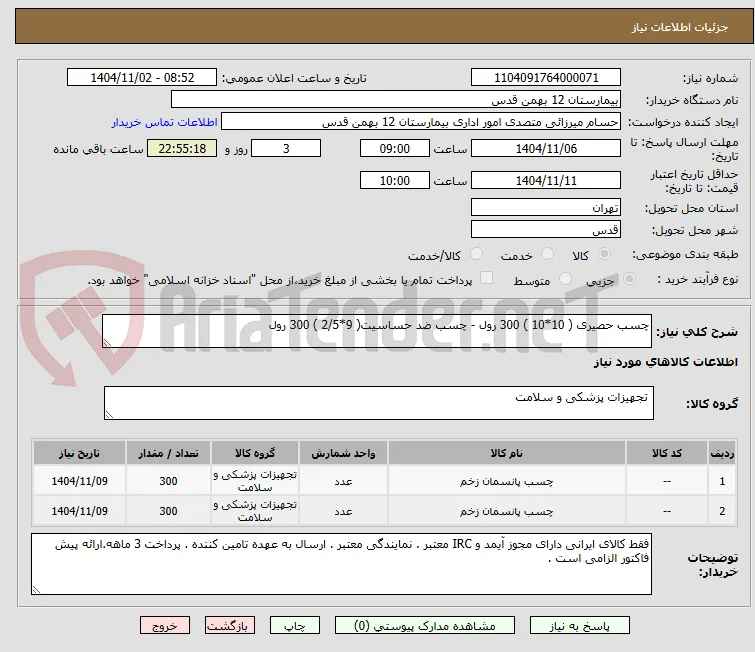Click the شهر محل تحویل field قدس
The image size is (755, 652).
click(546, 230)
